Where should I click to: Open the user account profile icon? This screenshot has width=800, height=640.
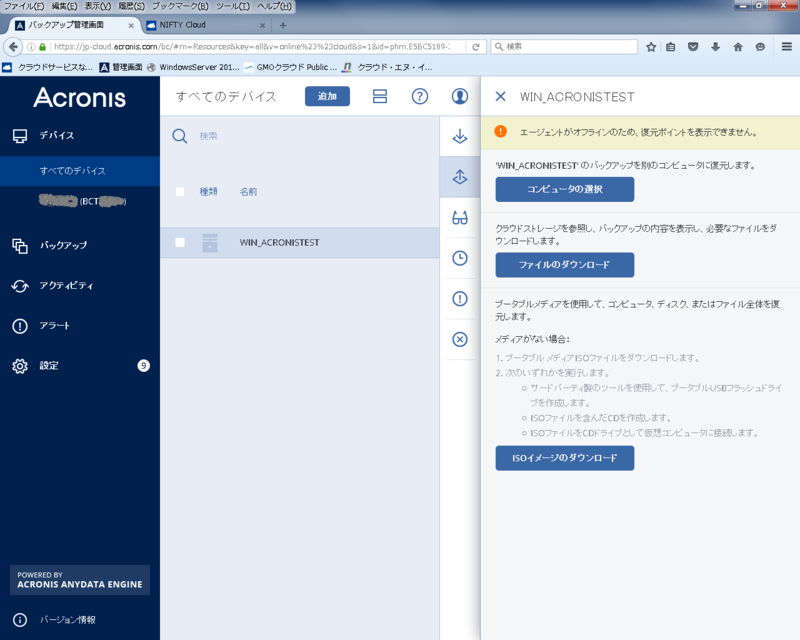tap(459, 96)
